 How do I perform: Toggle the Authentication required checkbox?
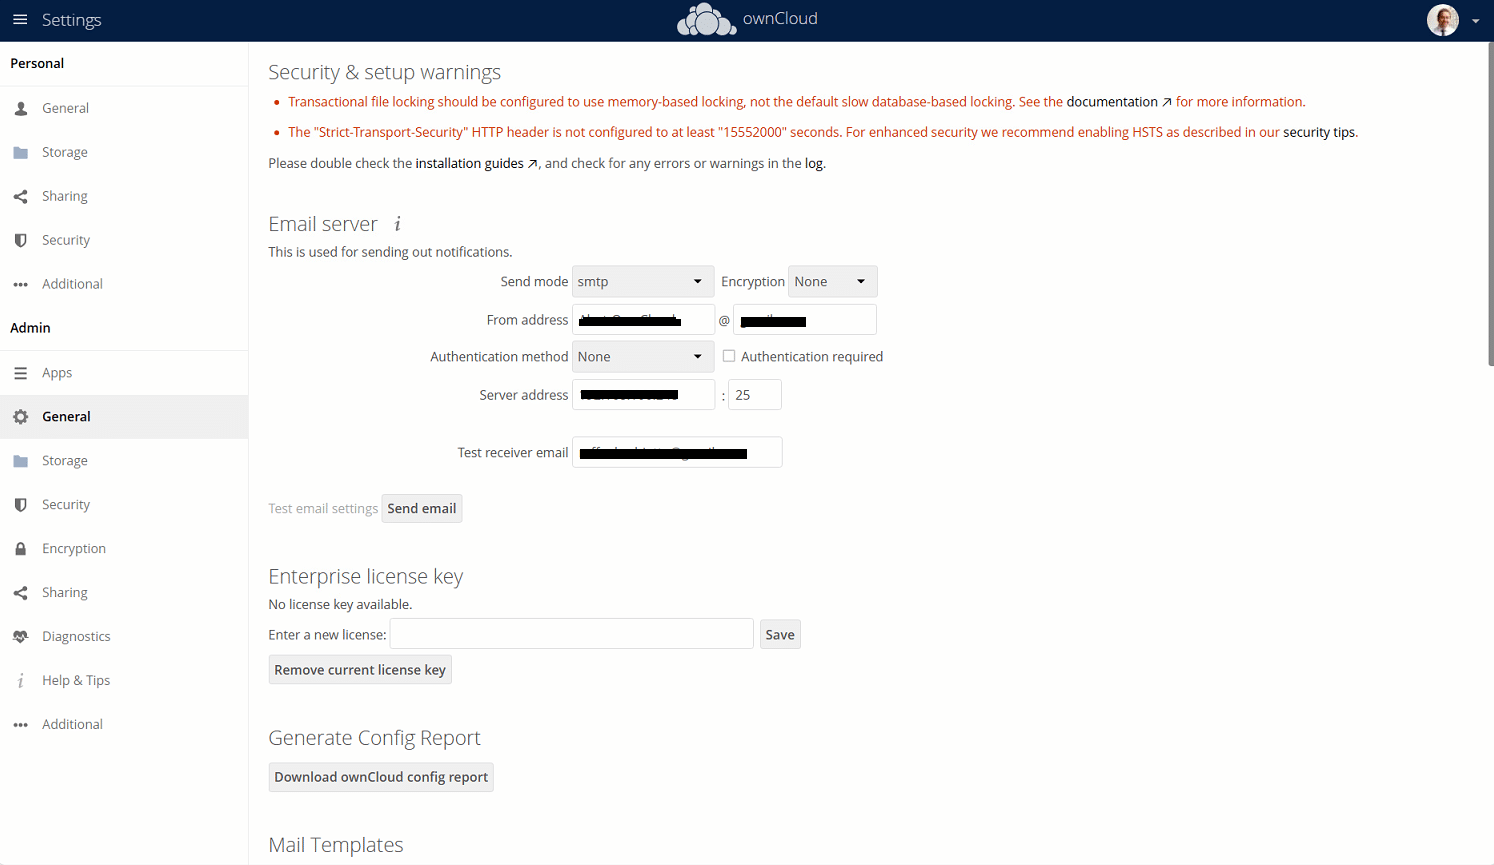[x=729, y=356]
